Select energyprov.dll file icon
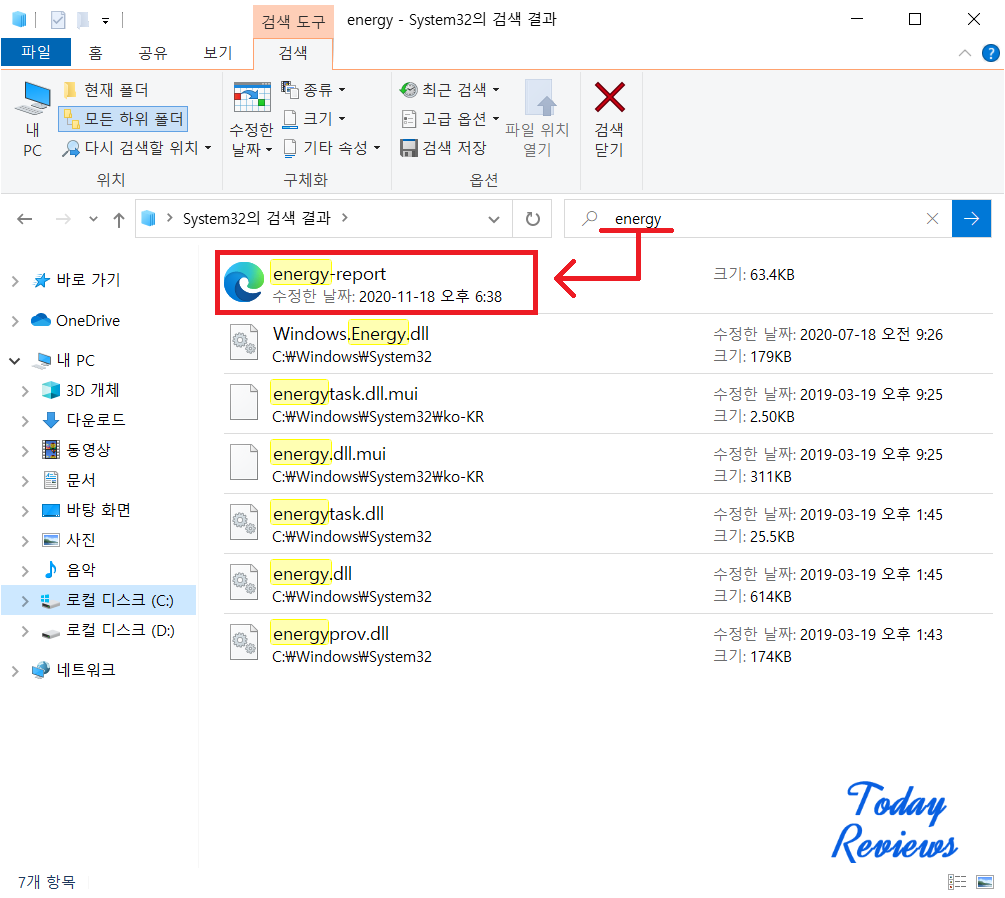 [x=244, y=642]
